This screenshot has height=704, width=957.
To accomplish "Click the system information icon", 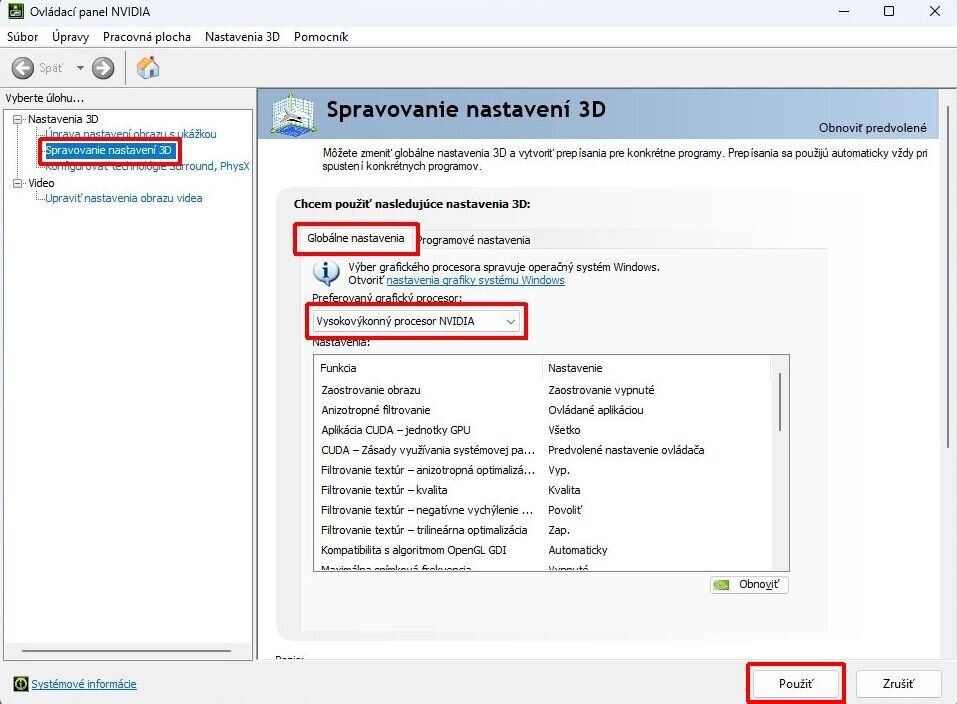I will [20, 684].
